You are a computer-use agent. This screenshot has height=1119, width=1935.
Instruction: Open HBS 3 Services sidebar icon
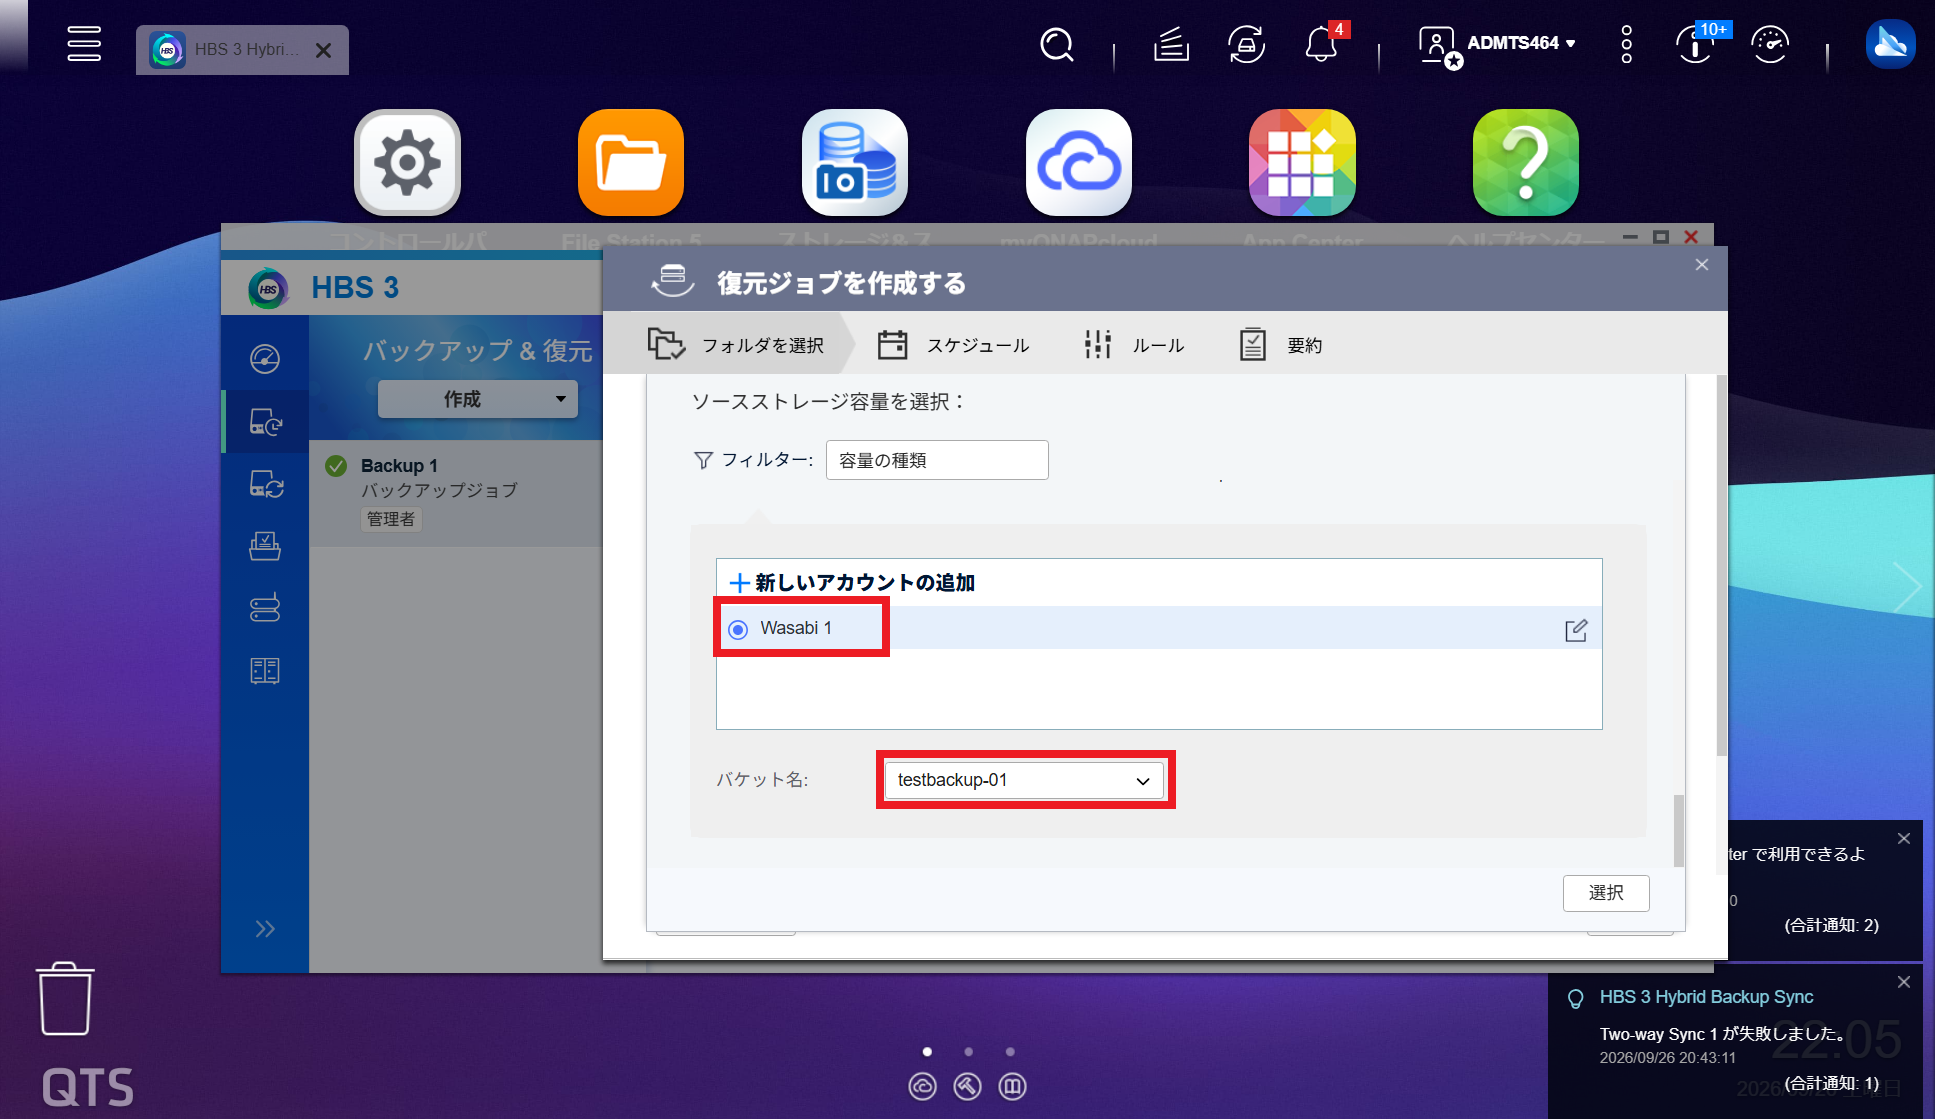(265, 608)
